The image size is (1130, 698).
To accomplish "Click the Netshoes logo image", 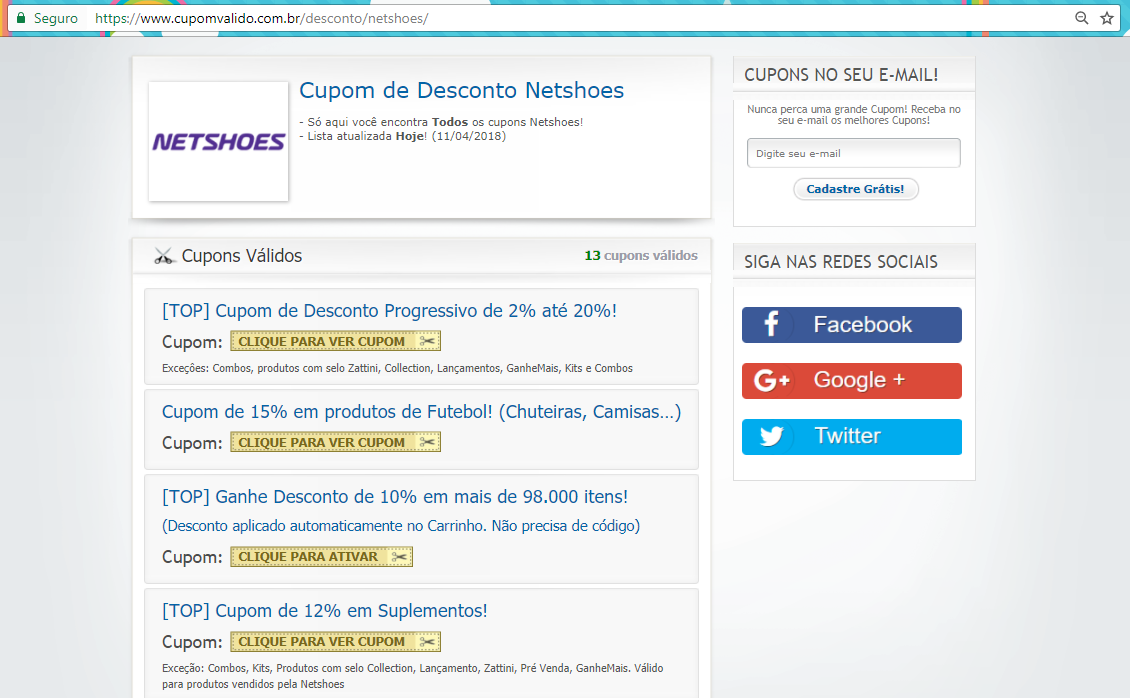I will (x=218, y=141).
